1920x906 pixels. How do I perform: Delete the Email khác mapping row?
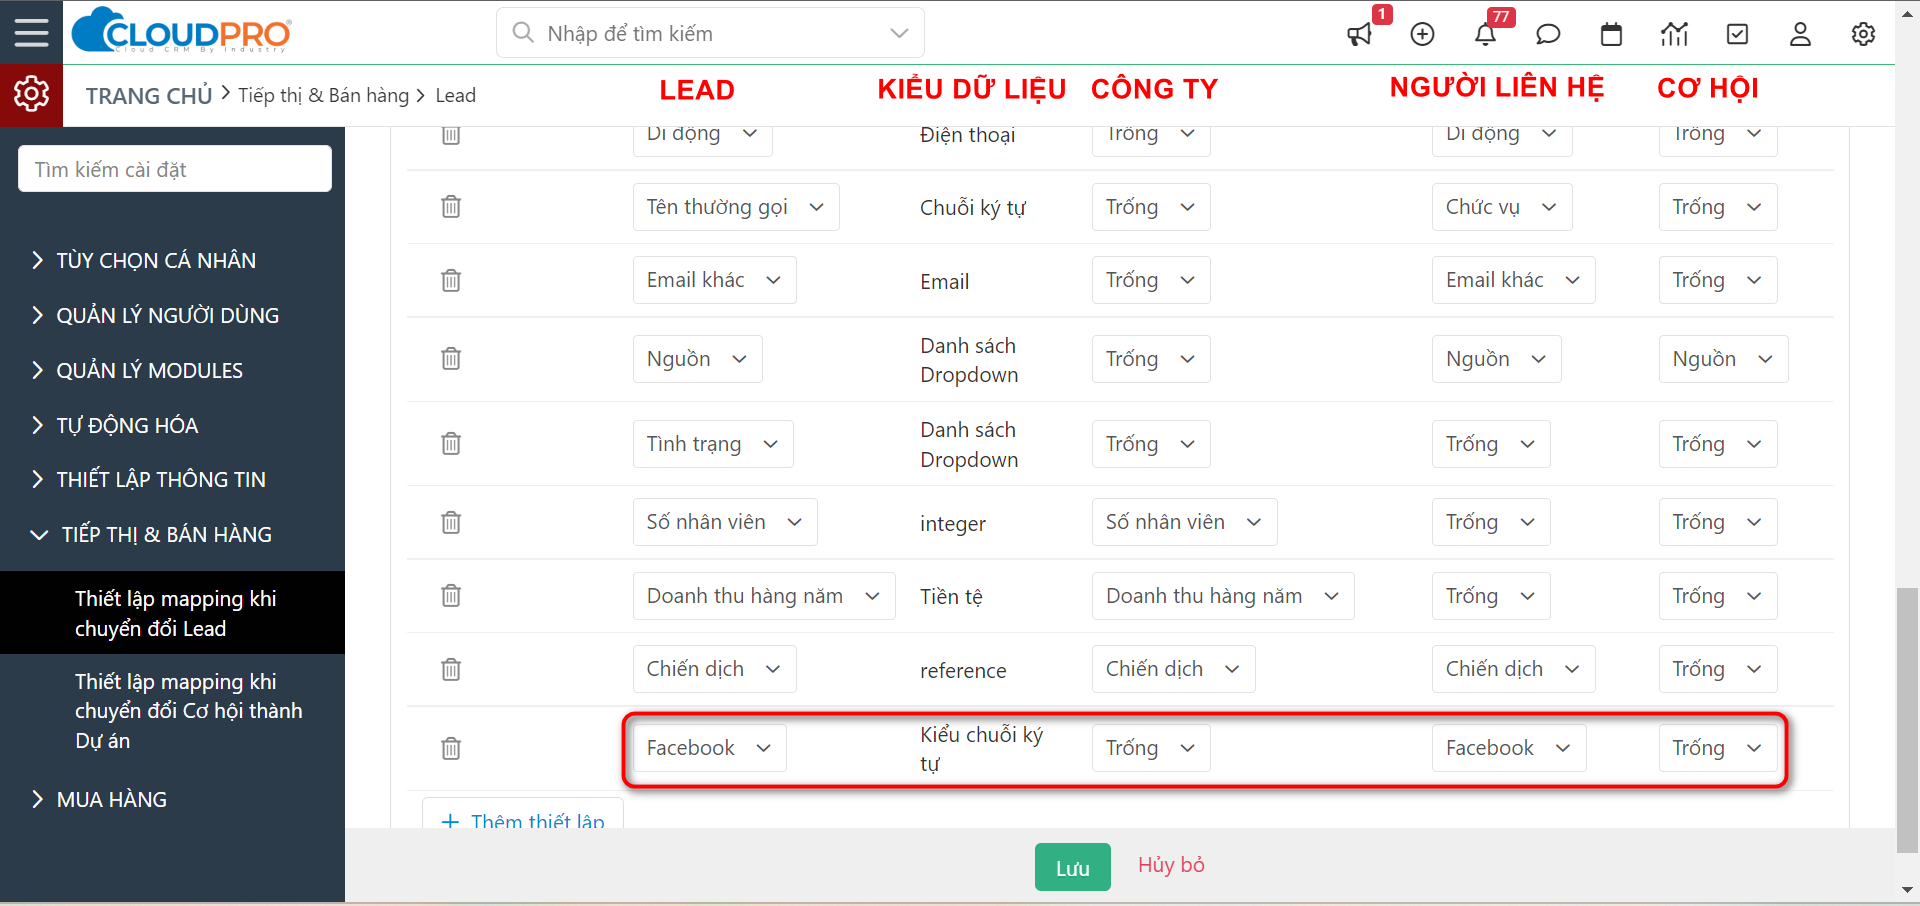451,280
